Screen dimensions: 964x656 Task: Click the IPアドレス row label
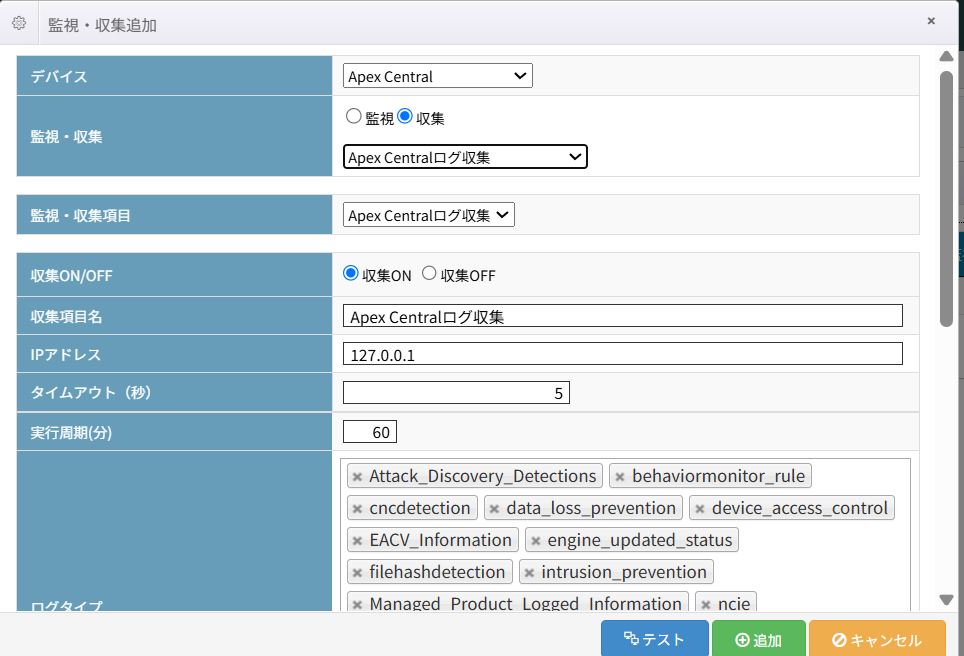point(66,354)
